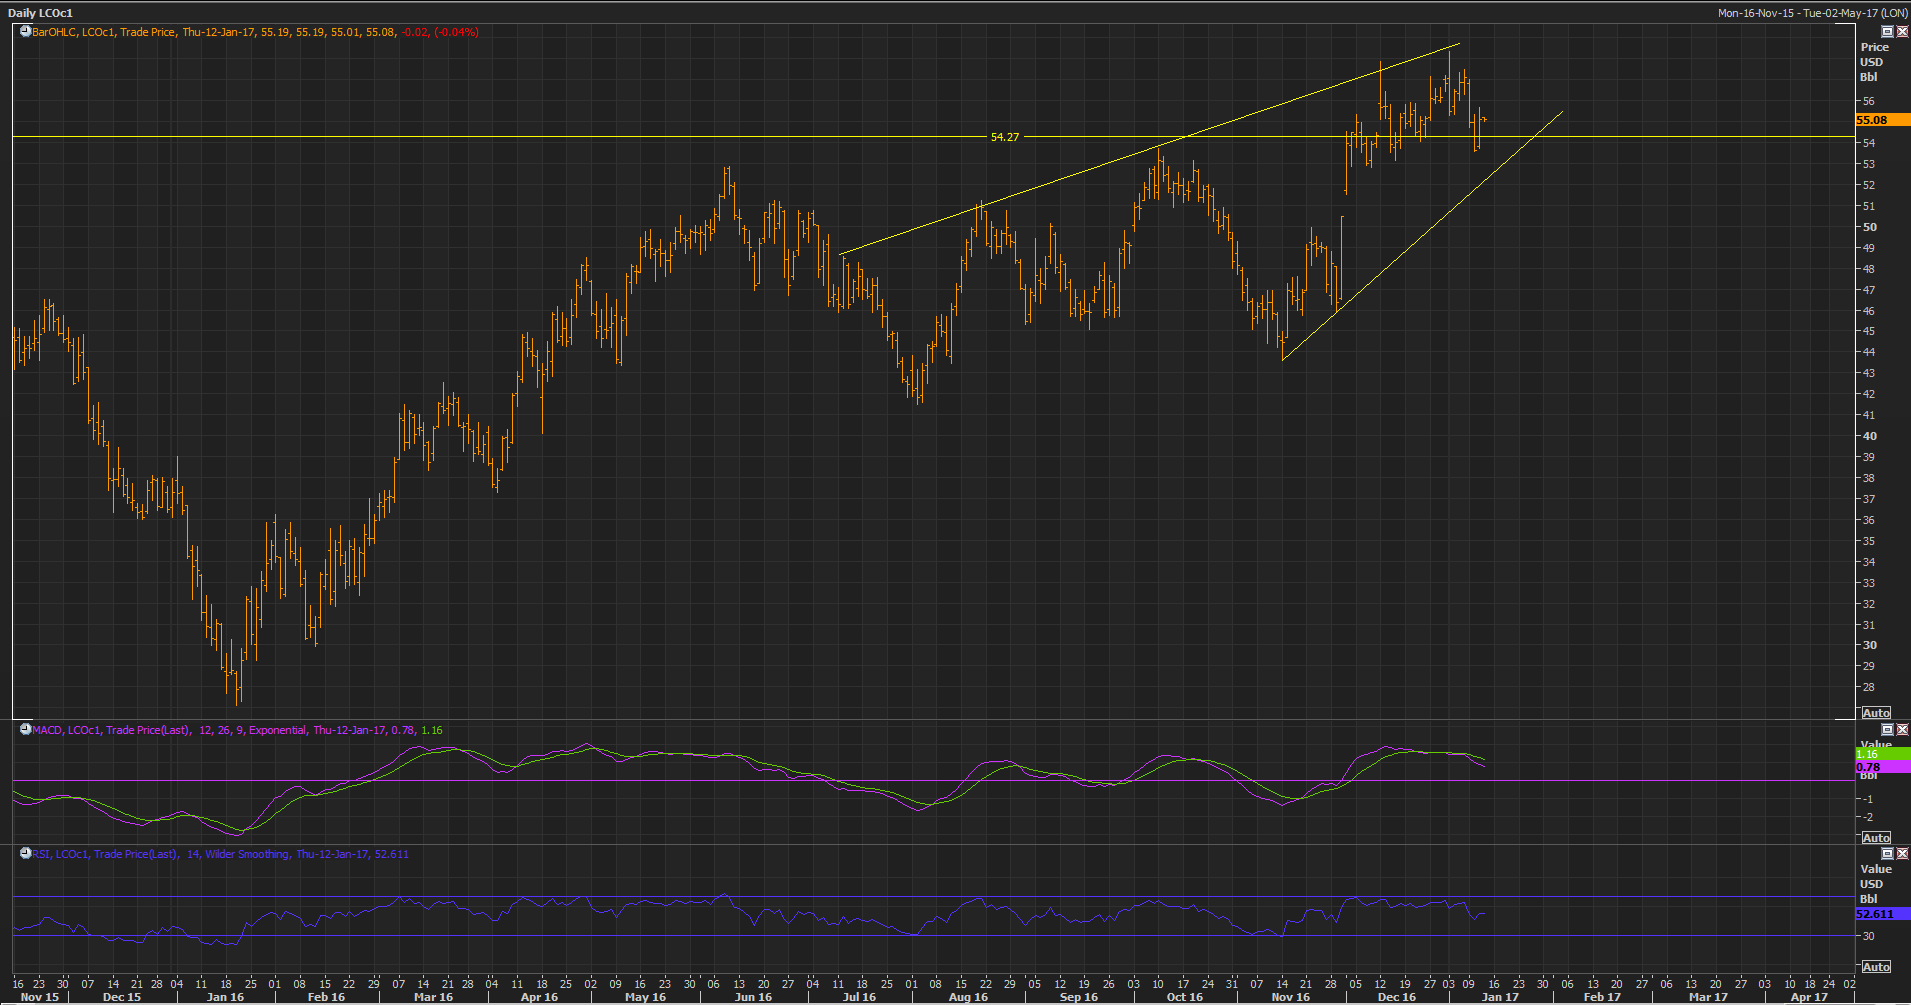Select the 54.27 horizontal line label
The width and height of the screenshot is (1911, 1005).
pos(1004,137)
